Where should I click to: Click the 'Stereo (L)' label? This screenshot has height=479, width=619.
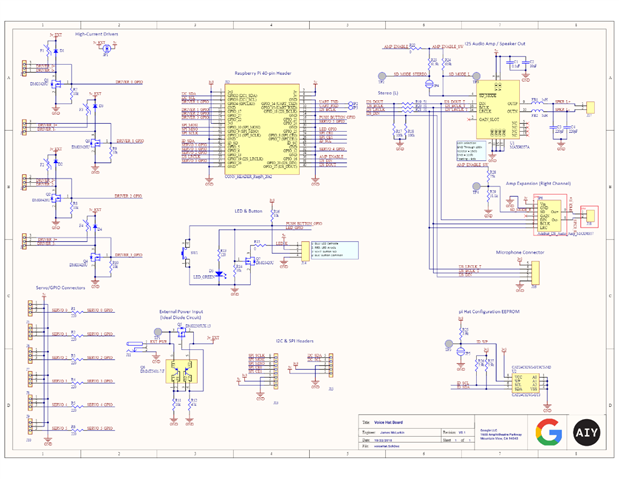tap(388, 93)
